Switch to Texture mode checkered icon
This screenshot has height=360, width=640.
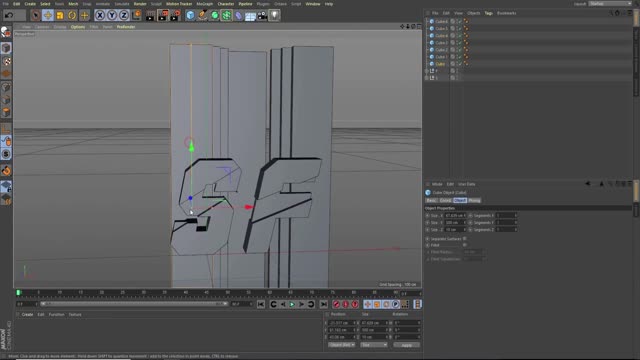(6, 61)
